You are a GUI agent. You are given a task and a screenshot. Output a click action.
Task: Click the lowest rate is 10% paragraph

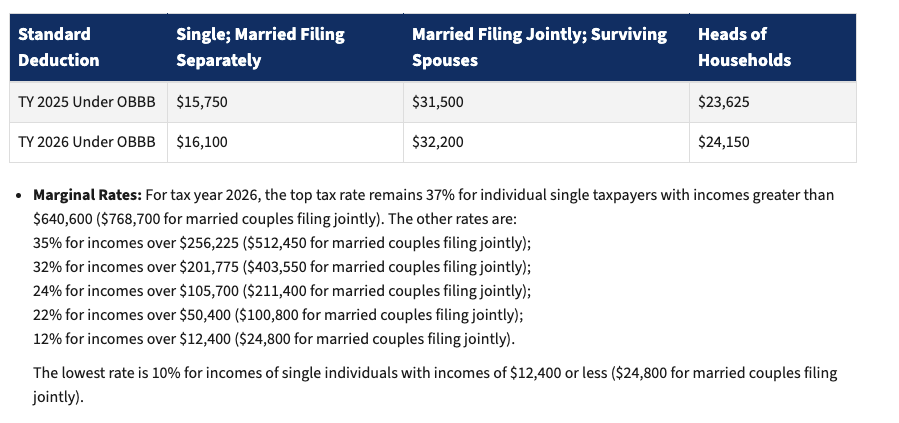pyautogui.click(x=434, y=373)
